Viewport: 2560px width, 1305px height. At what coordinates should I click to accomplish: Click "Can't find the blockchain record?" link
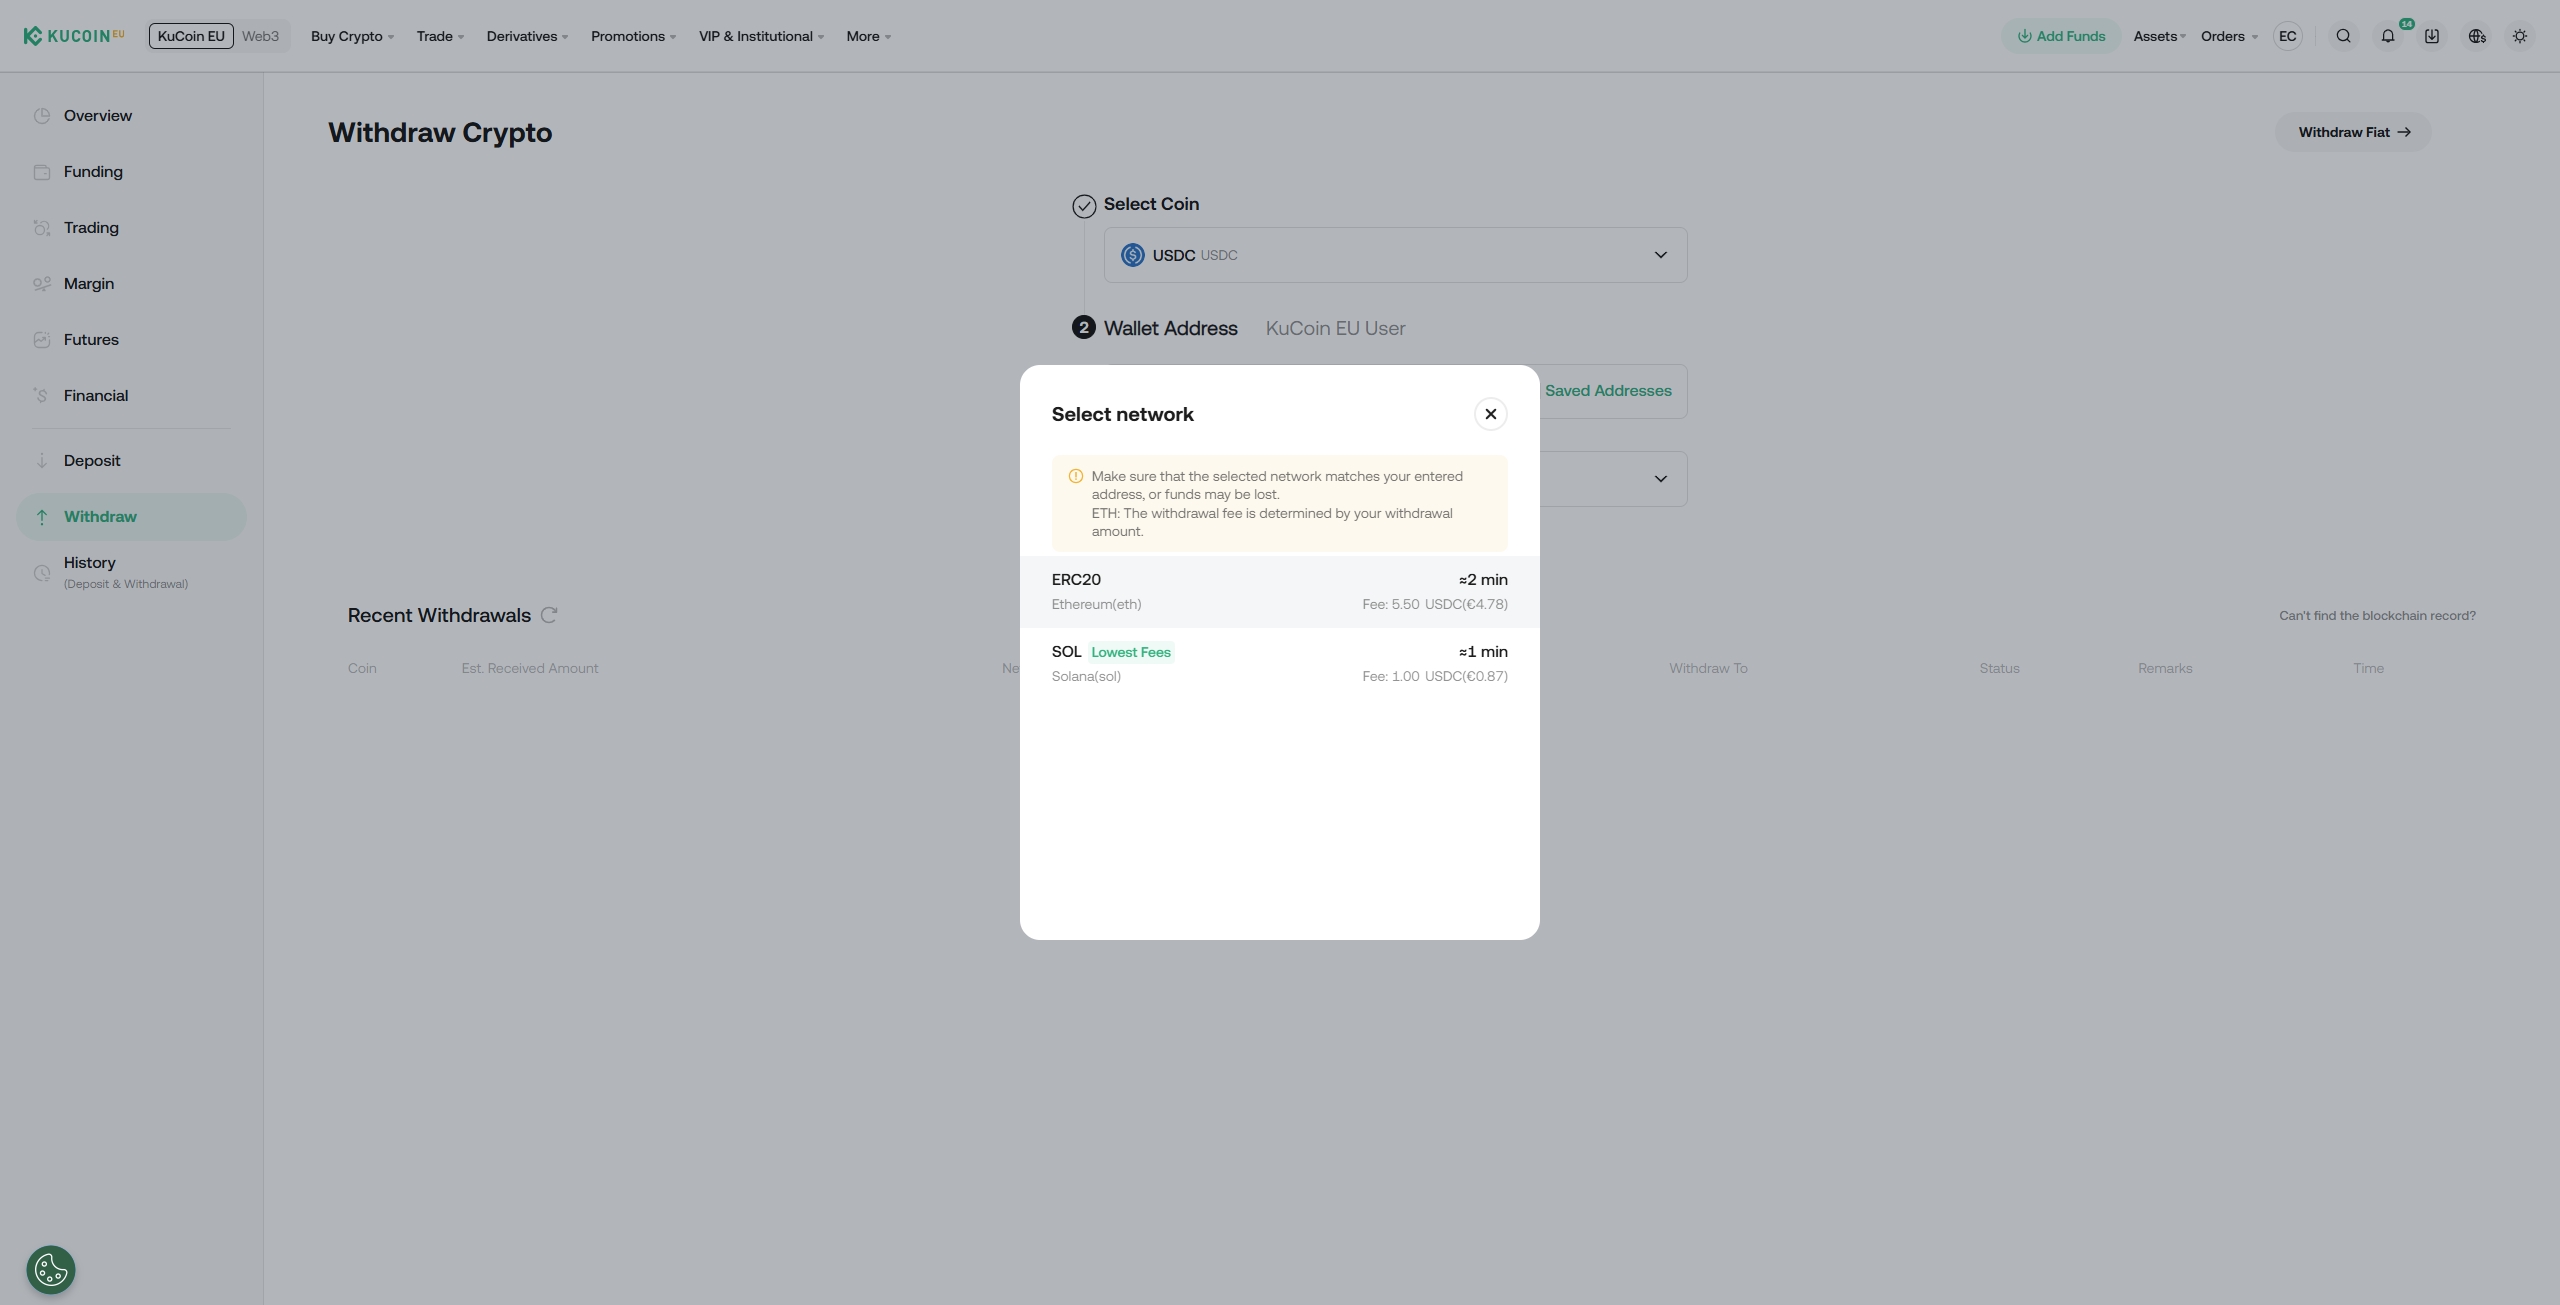2377,616
